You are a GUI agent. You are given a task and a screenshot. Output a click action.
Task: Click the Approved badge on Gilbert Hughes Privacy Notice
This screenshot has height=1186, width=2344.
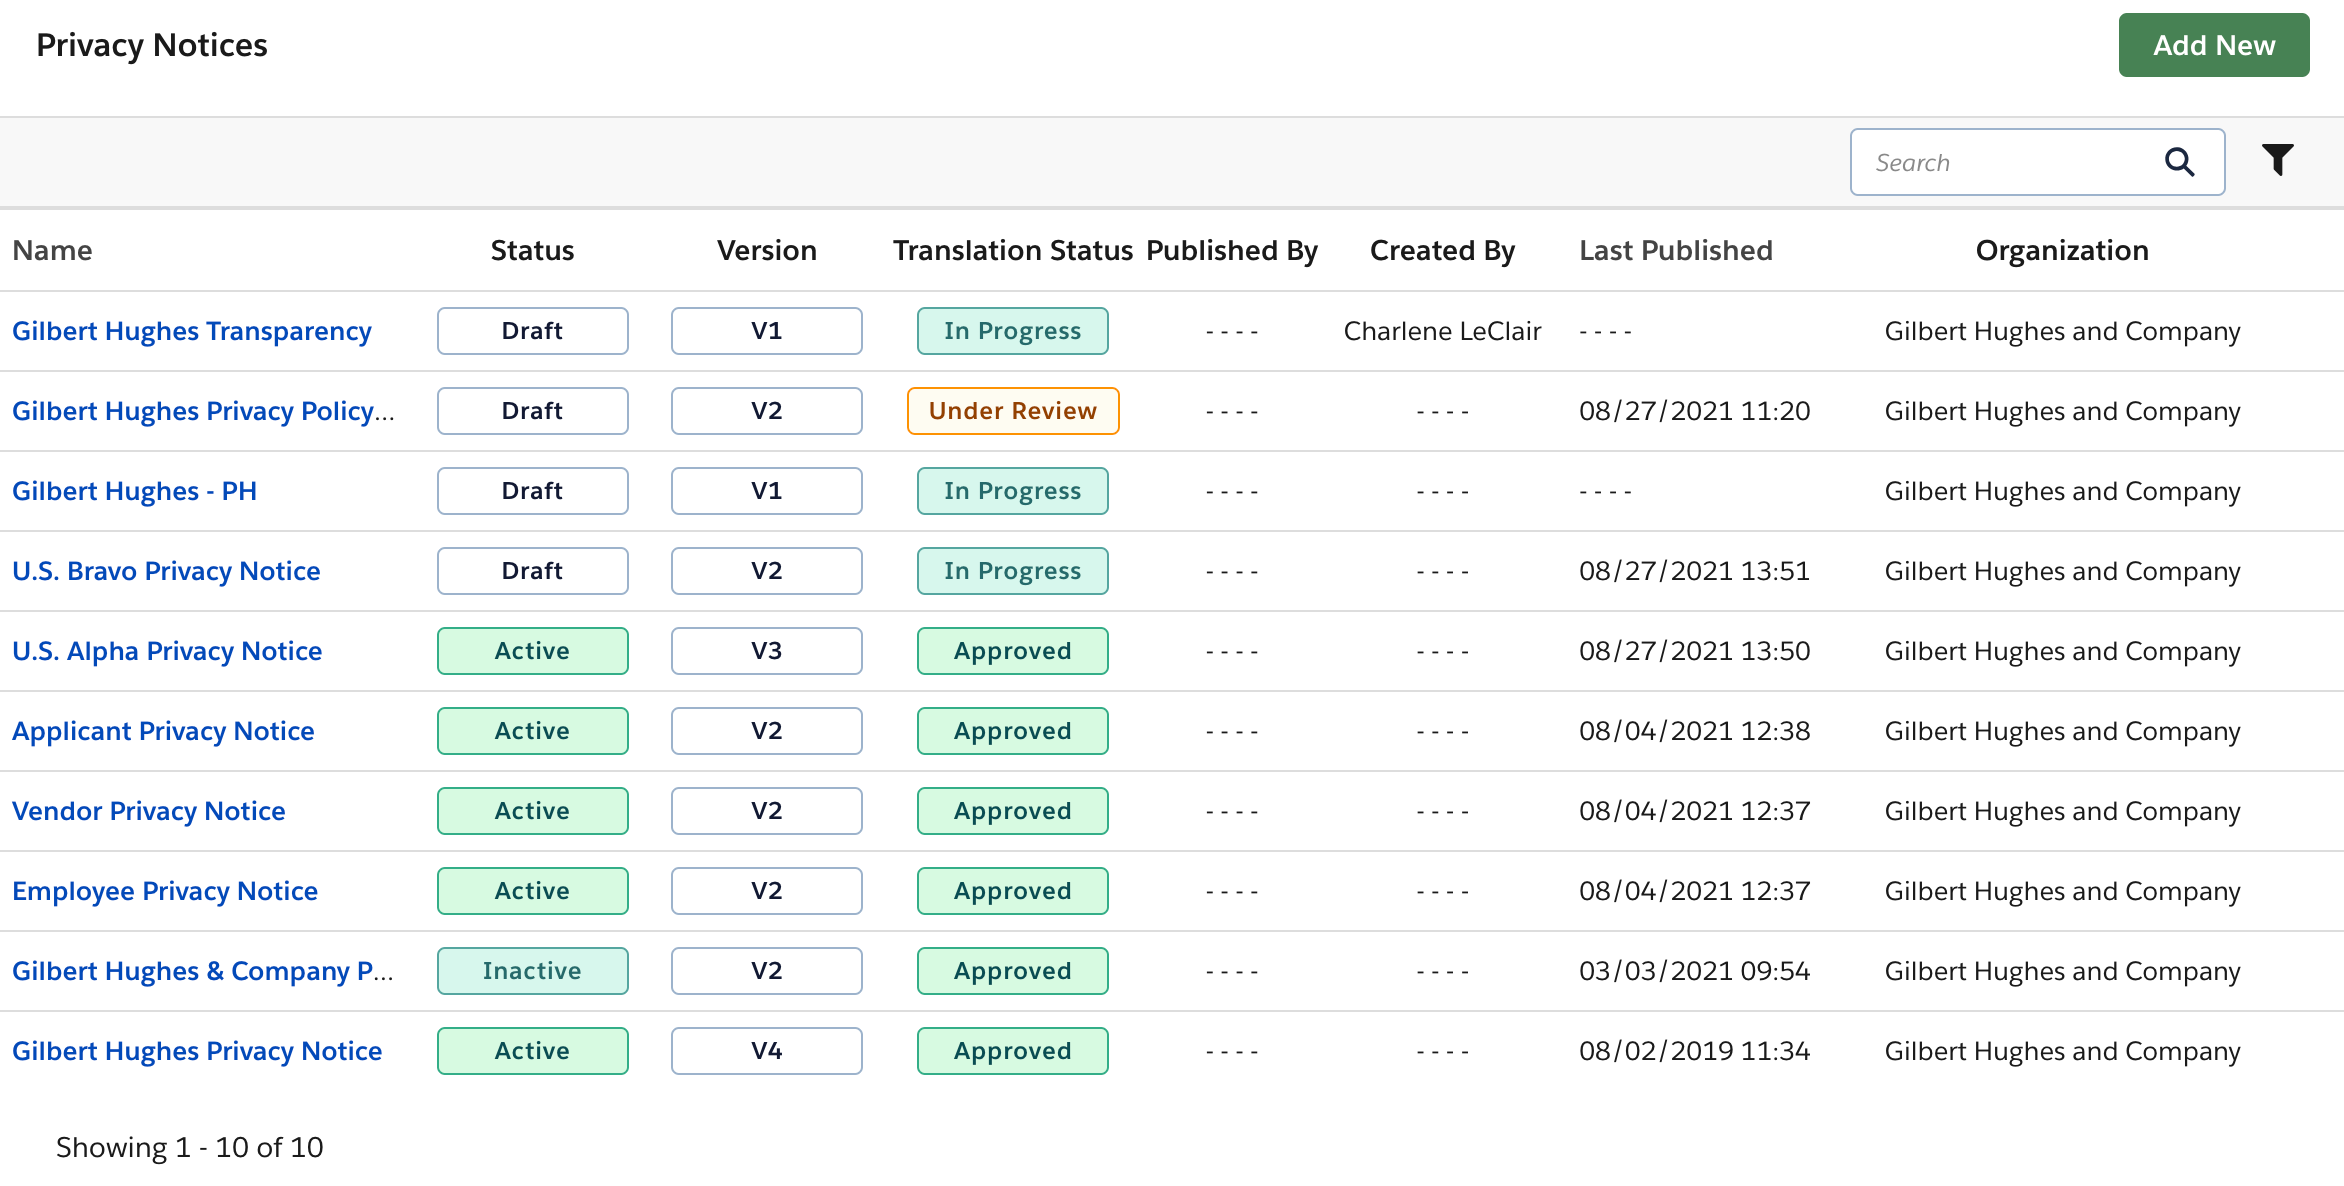[1012, 1050]
